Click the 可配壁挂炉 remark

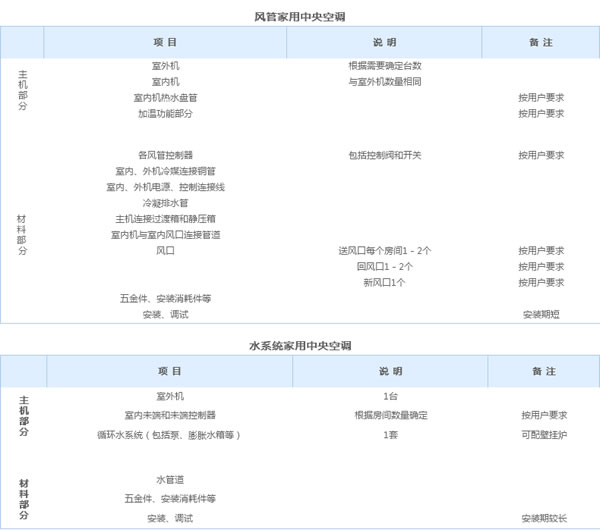pos(543,435)
